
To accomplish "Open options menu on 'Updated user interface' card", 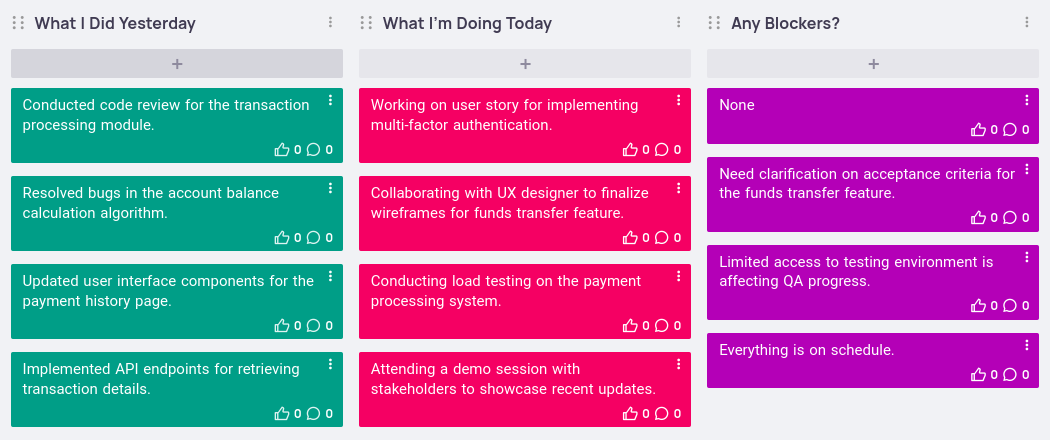I will 330,276.
